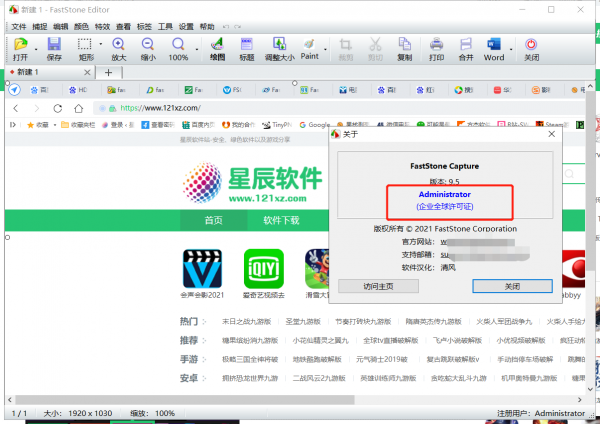Viewport: 600px width, 424px height.
Task: Add a new tab with plus button
Action: coord(109,72)
